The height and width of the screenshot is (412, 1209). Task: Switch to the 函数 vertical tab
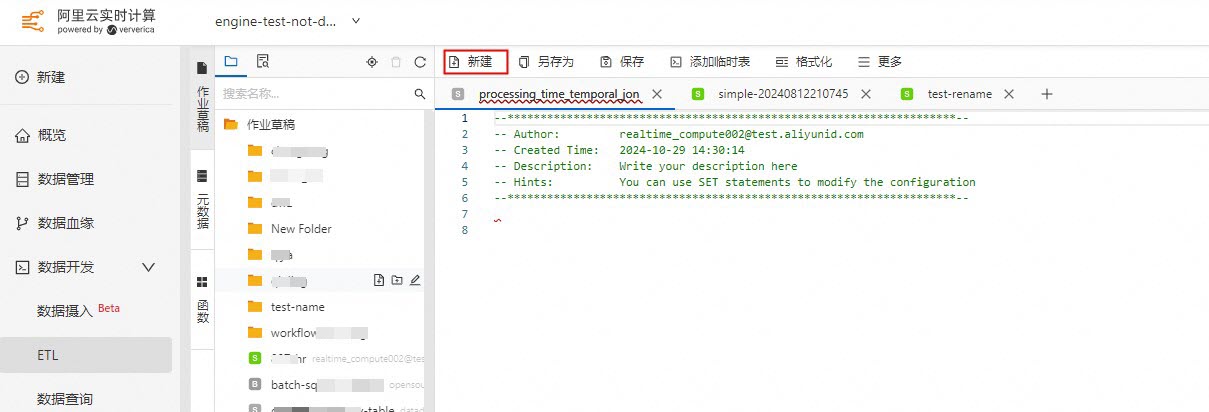click(x=202, y=300)
